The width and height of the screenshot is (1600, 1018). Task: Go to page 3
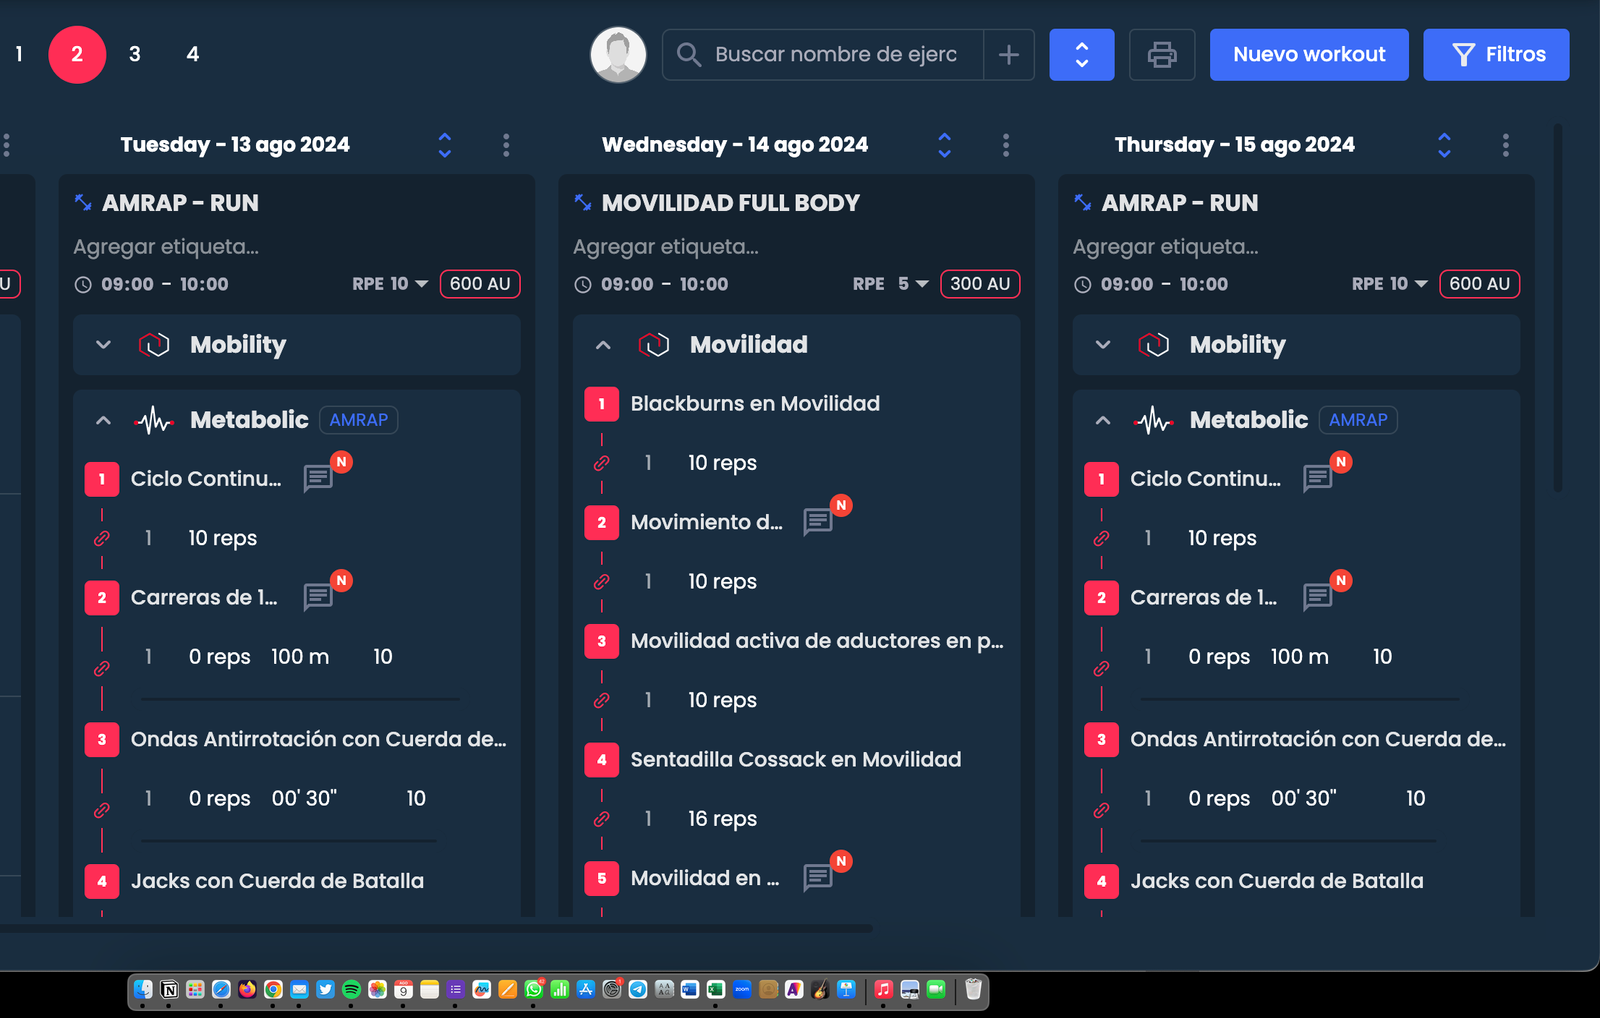(x=135, y=54)
